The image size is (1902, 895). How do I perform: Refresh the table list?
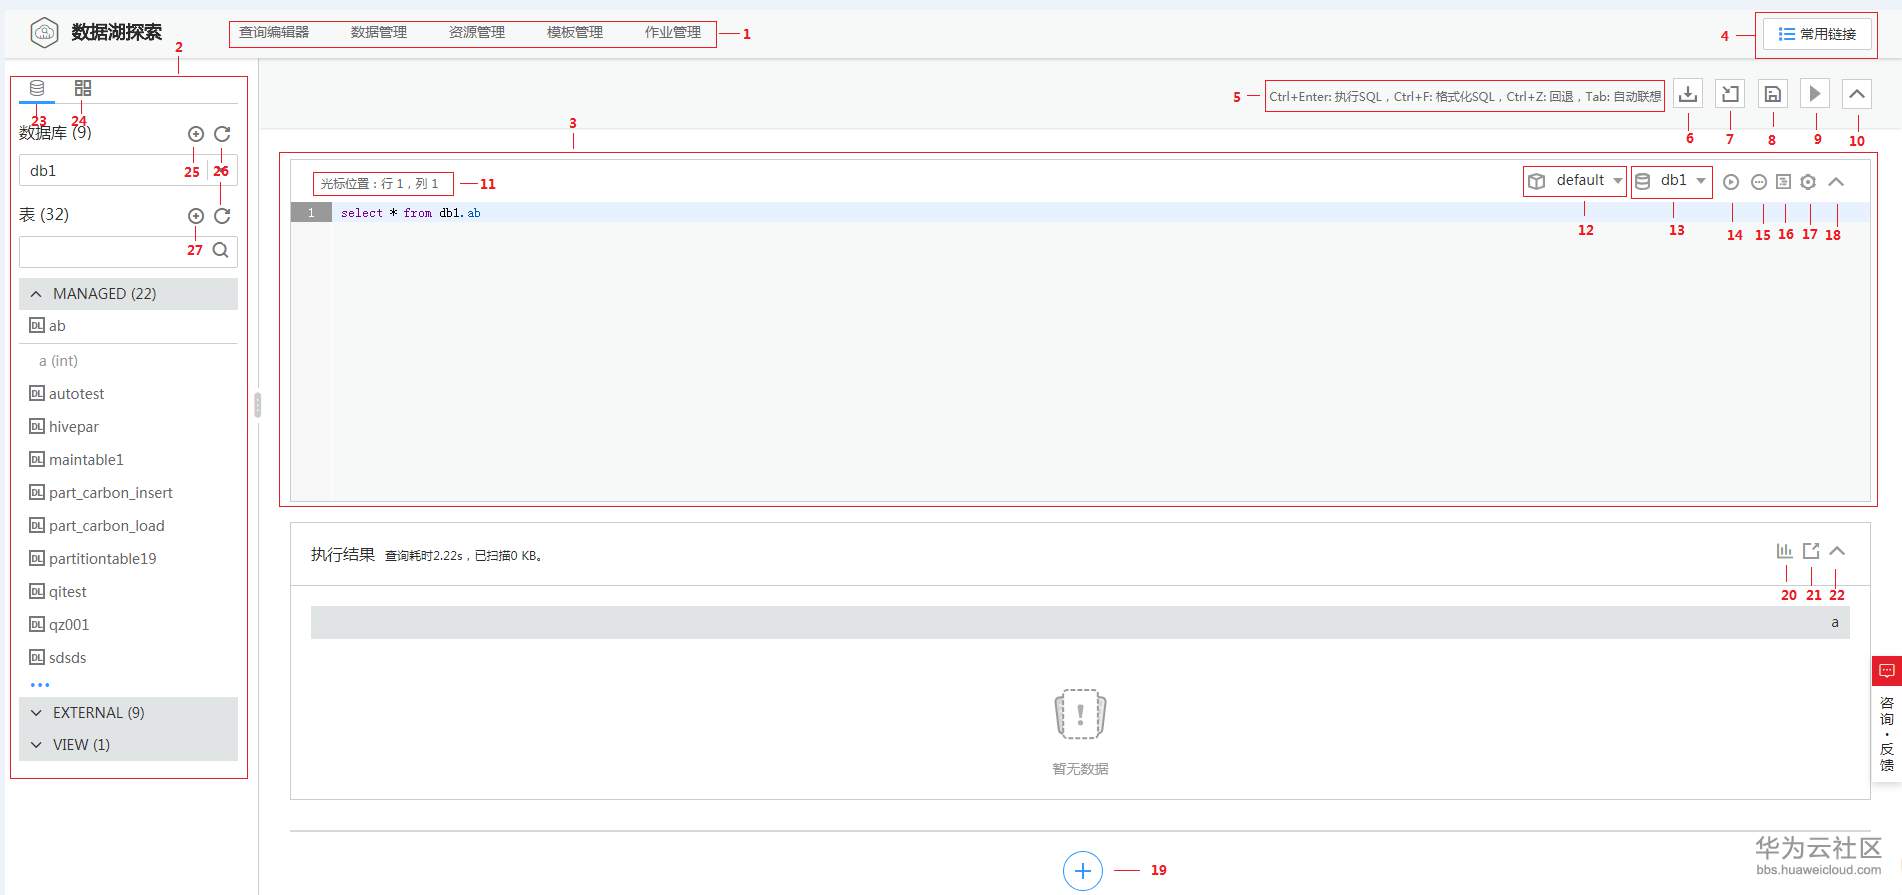click(x=222, y=216)
